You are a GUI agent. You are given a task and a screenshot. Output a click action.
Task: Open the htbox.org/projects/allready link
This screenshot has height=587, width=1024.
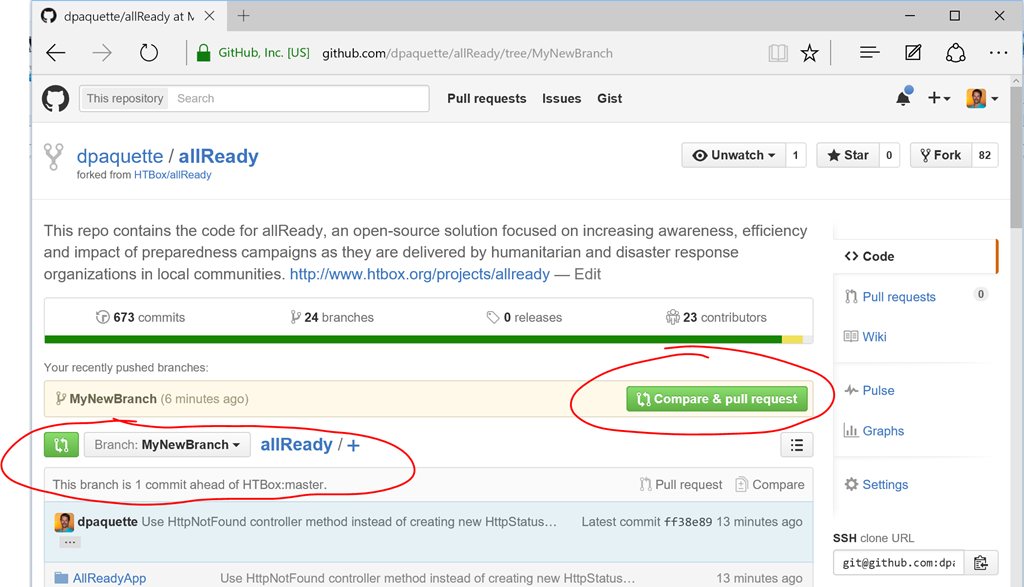[x=420, y=274]
